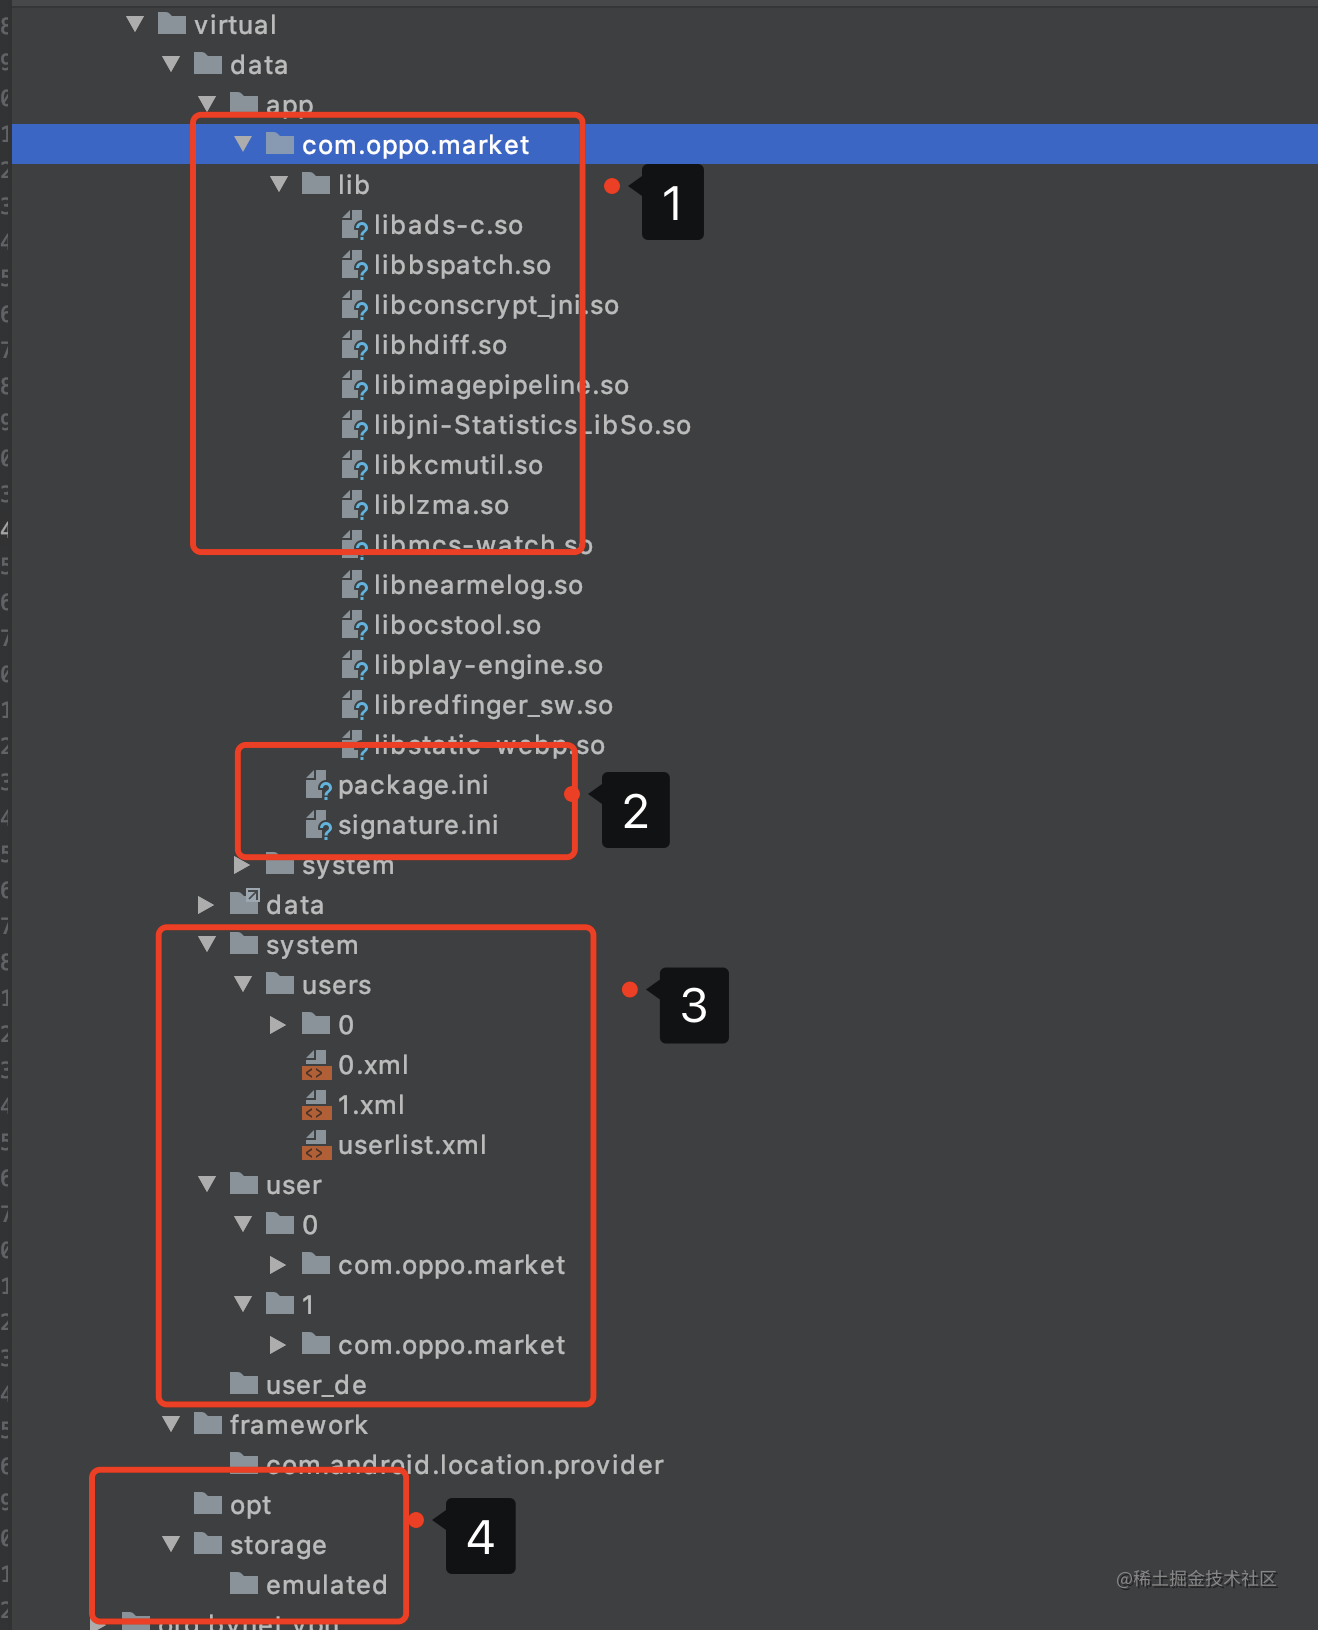
Task: Select the package.ini file name
Action: coord(413,785)
